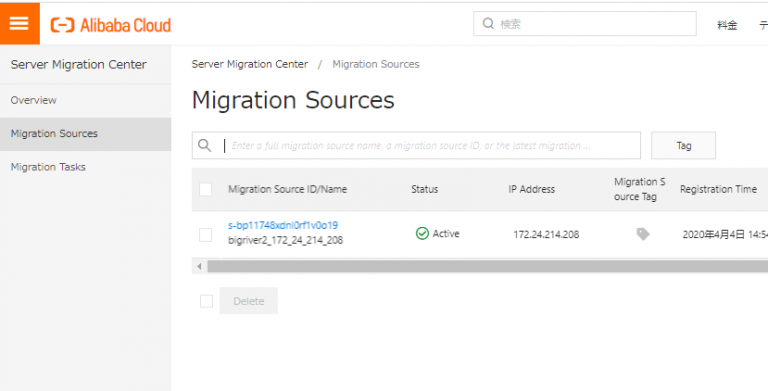This screenshot has width=768, height=391.
Task: Open the s-bp11748xdnl0rf1v0o19 source link
Action: pos(283,225)
